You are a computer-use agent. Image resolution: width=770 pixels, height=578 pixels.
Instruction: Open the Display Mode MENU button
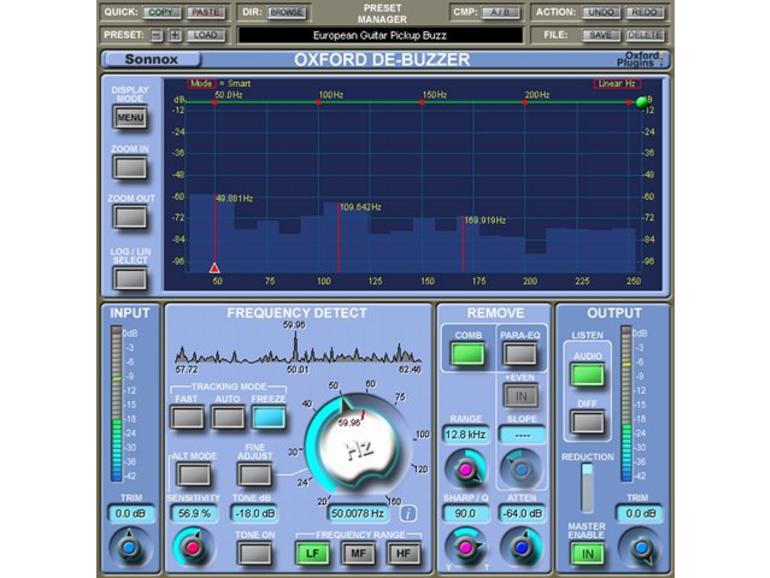click(130, 118)
